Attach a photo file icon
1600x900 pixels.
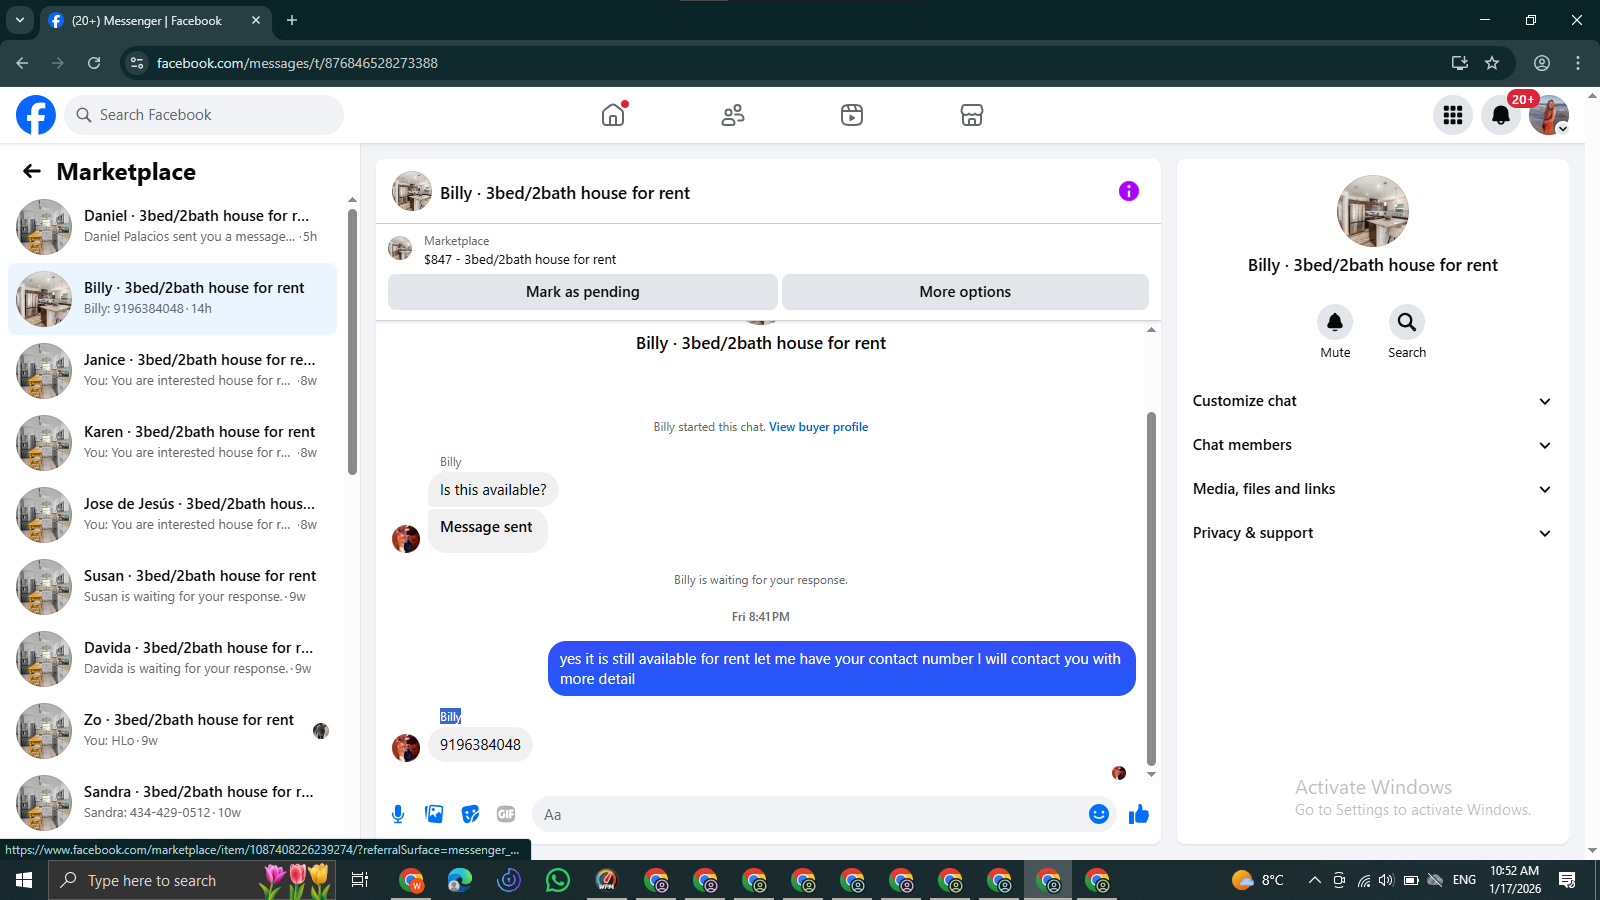coord(434,814)
